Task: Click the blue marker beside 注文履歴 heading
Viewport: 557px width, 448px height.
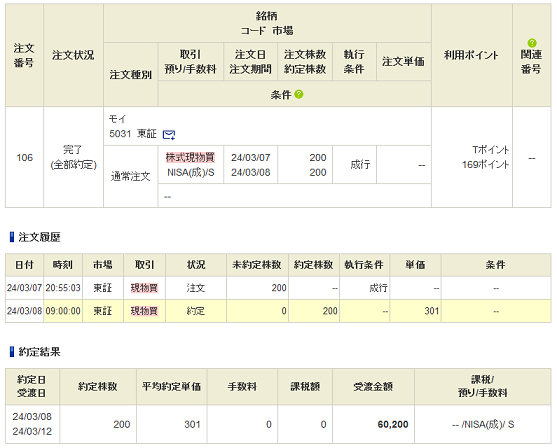Action: pyautogui.click(x=12, y=237)
